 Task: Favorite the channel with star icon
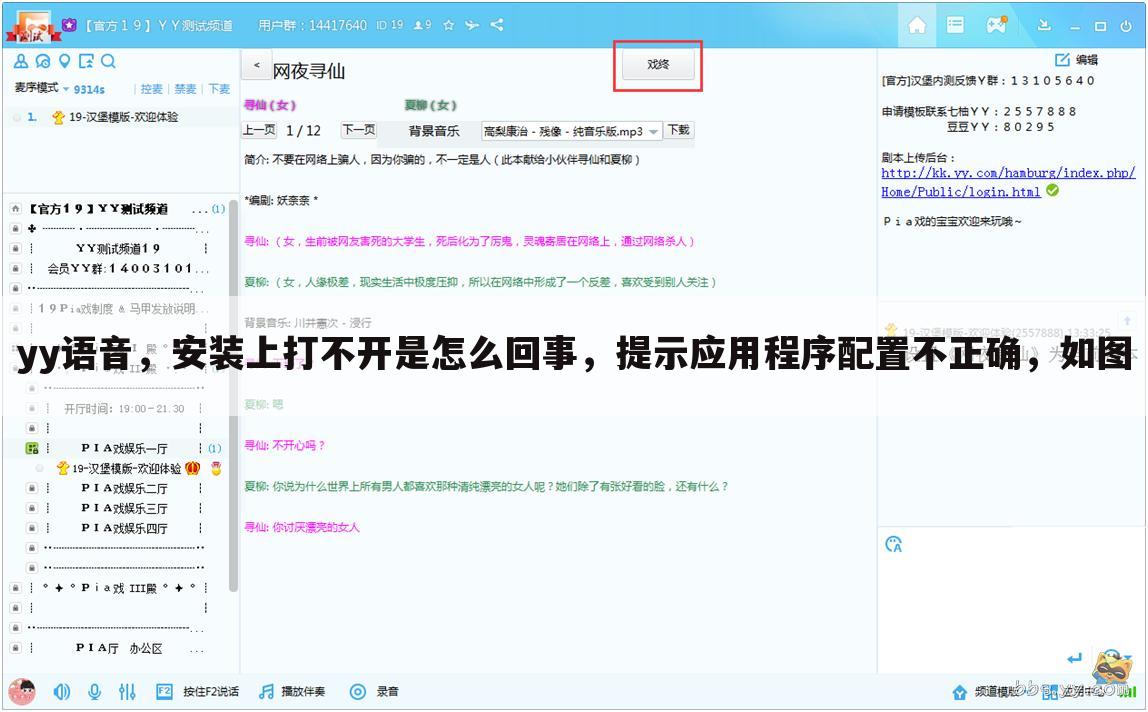tap(449, 25)
